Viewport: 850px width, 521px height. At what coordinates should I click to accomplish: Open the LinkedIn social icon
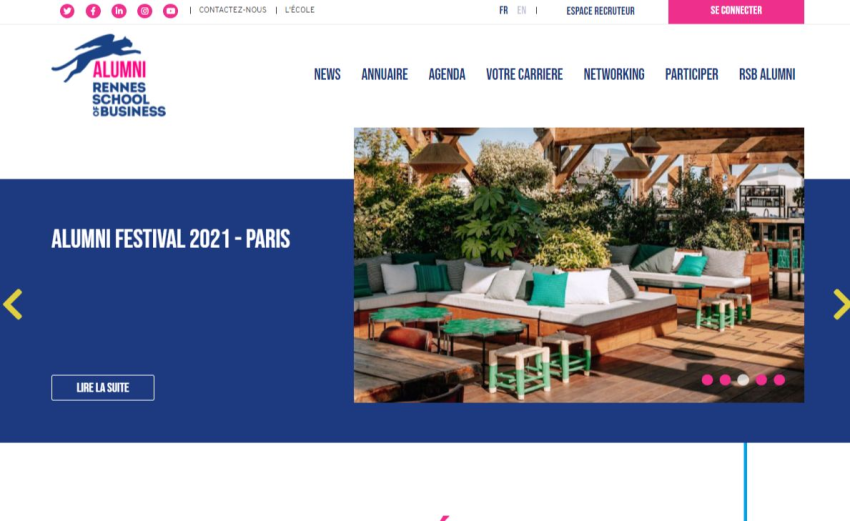[x=119, y=11]
